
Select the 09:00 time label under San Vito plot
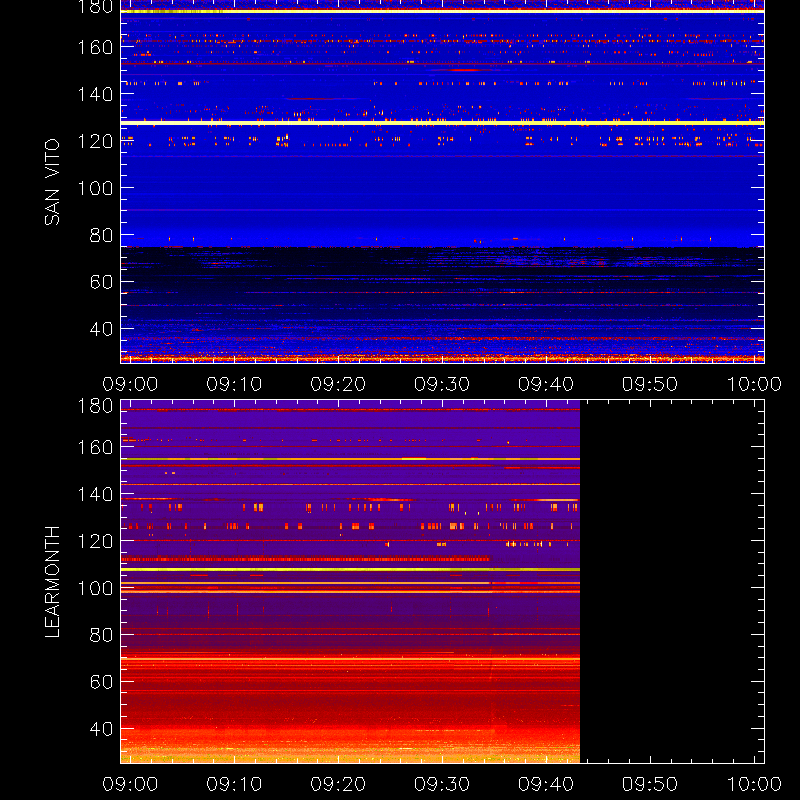(x=130, y=384)
